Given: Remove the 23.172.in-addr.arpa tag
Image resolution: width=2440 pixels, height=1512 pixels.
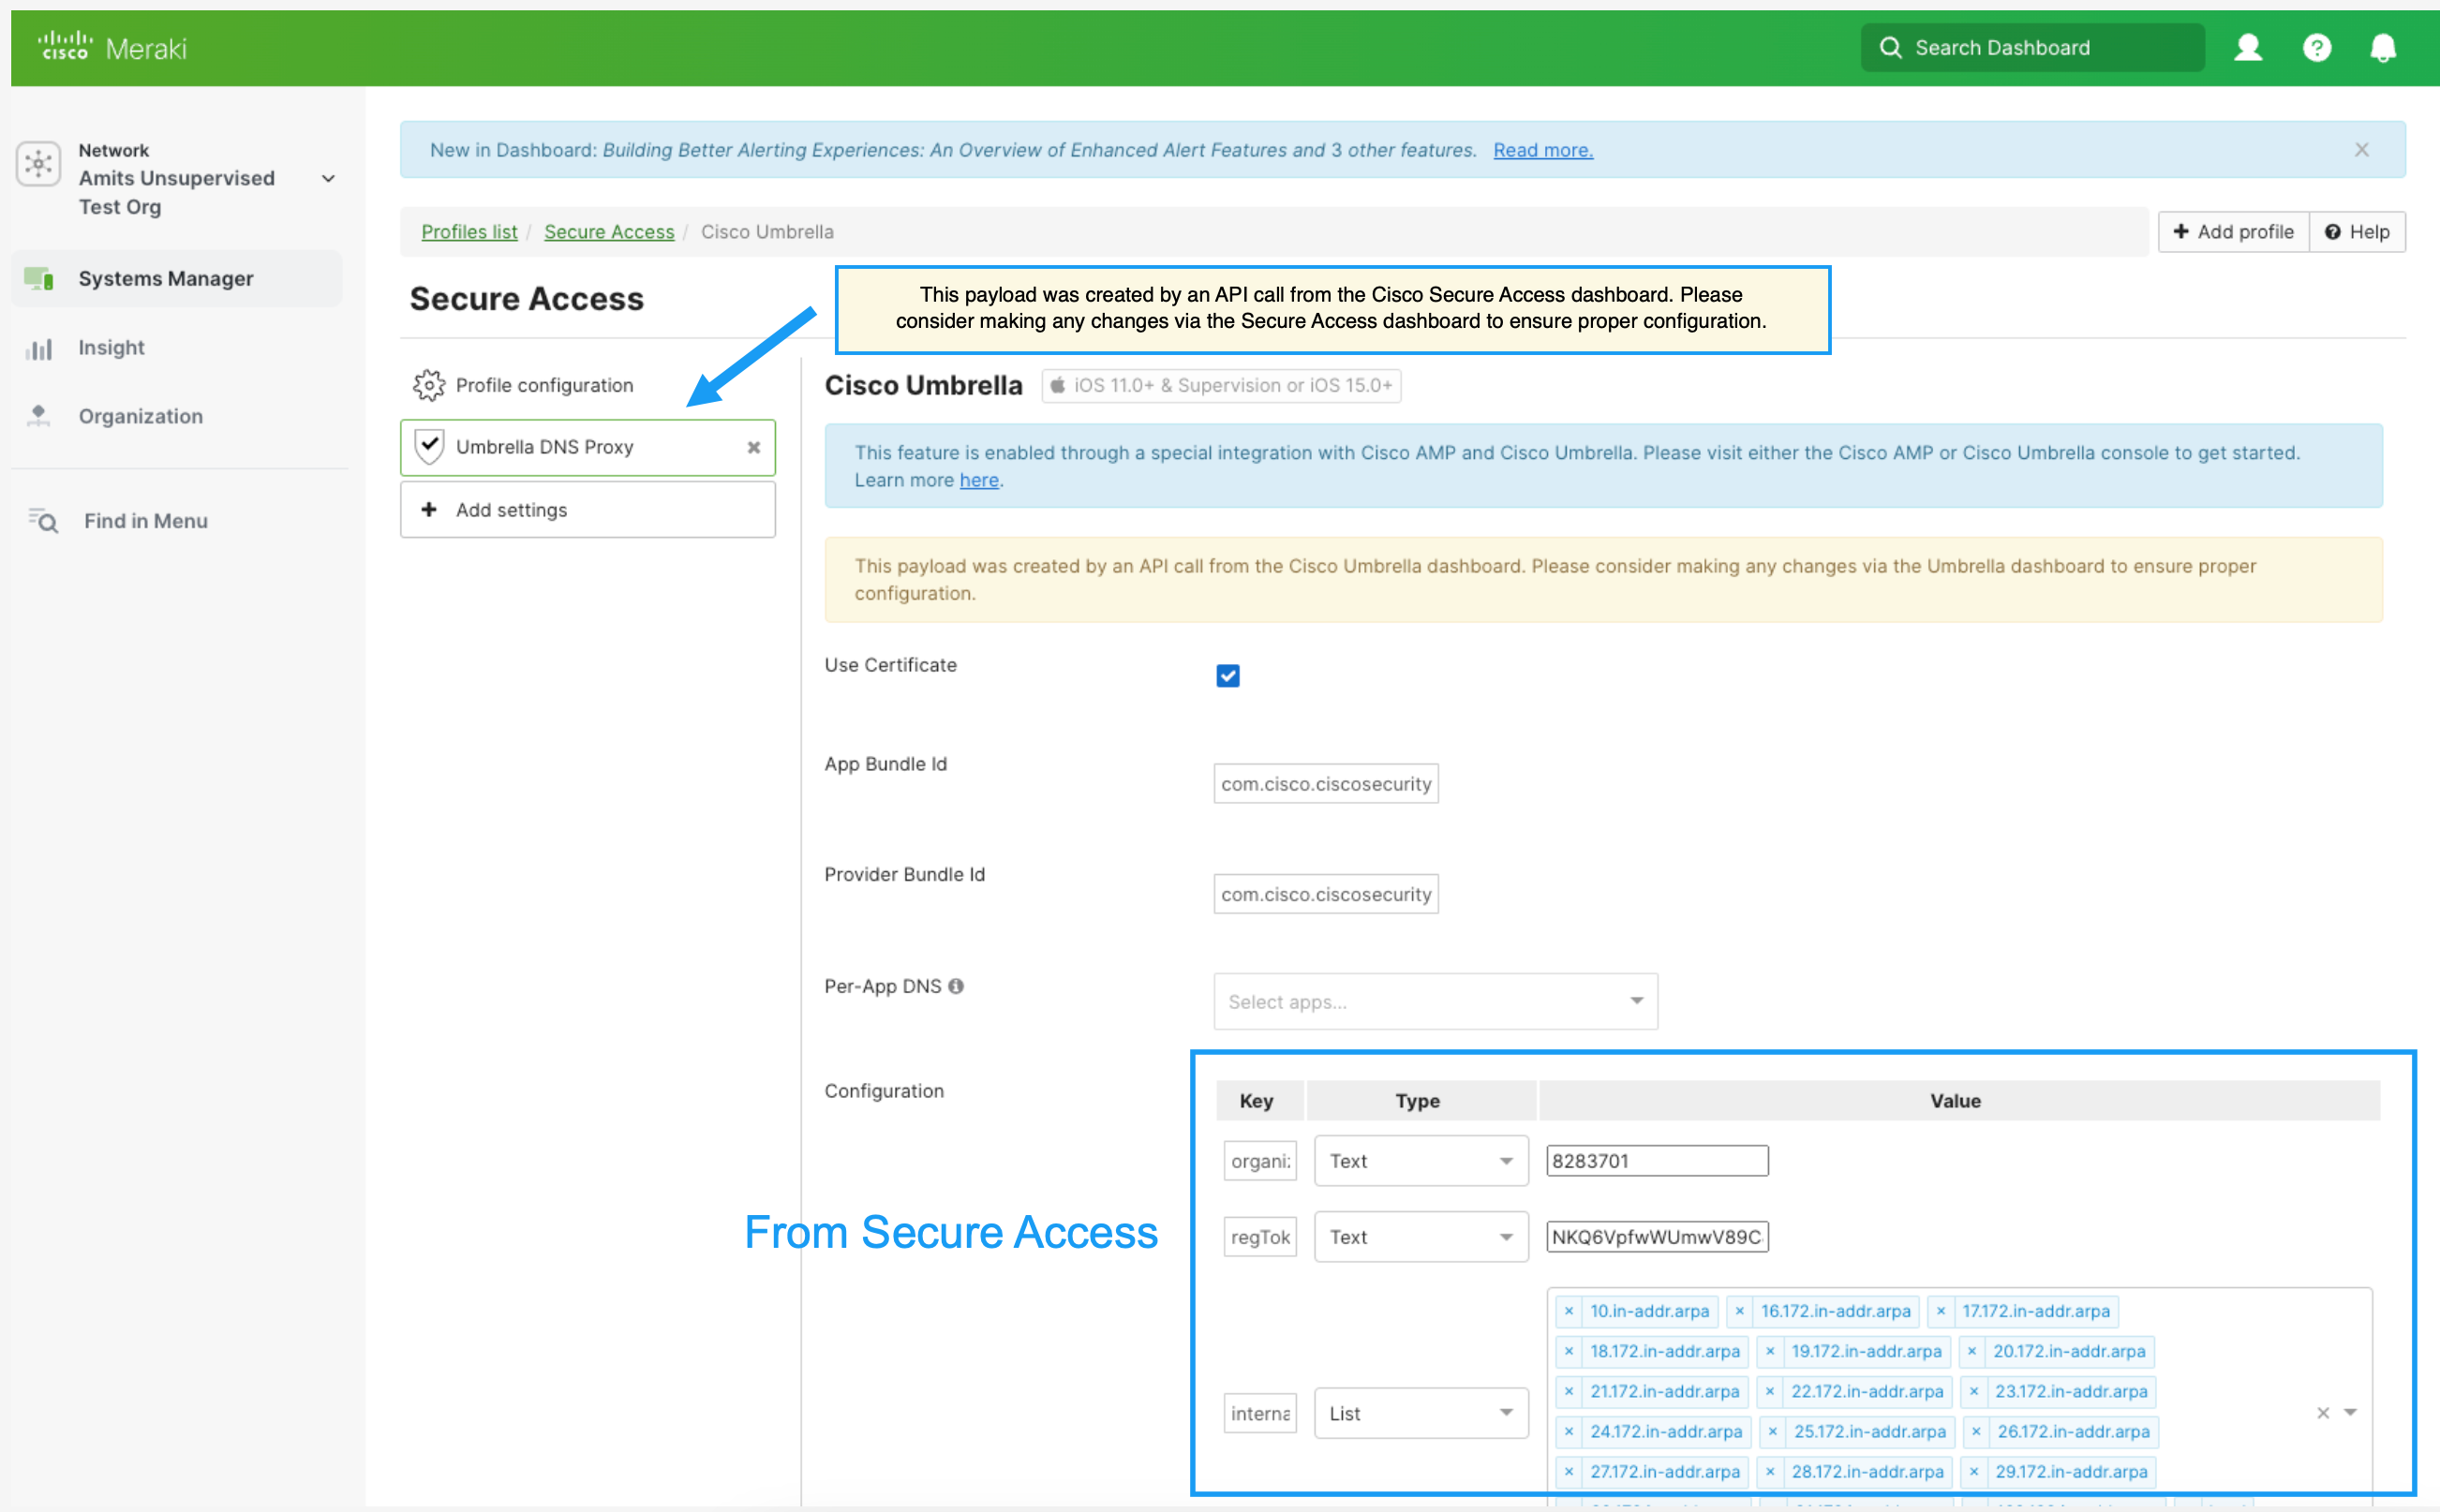Looking at the screenshot, I should pyautogui.click(x=1974, y=1391).
